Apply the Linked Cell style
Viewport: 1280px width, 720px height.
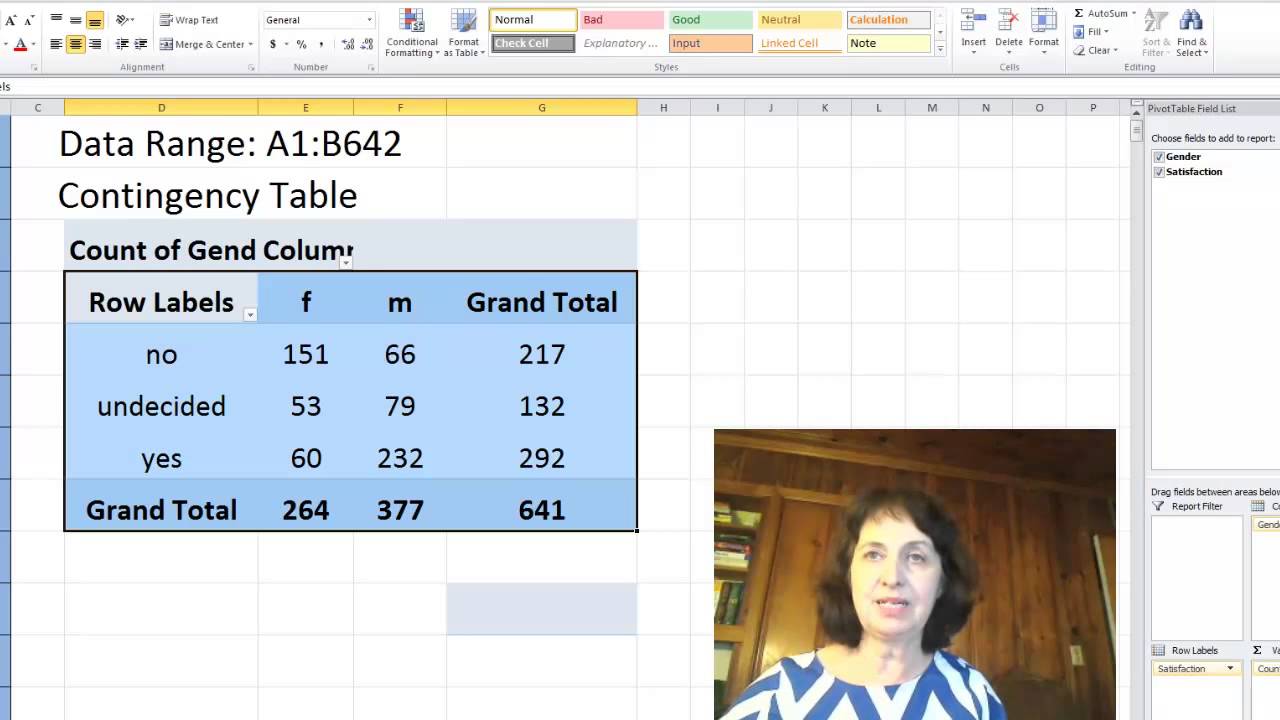799,43
